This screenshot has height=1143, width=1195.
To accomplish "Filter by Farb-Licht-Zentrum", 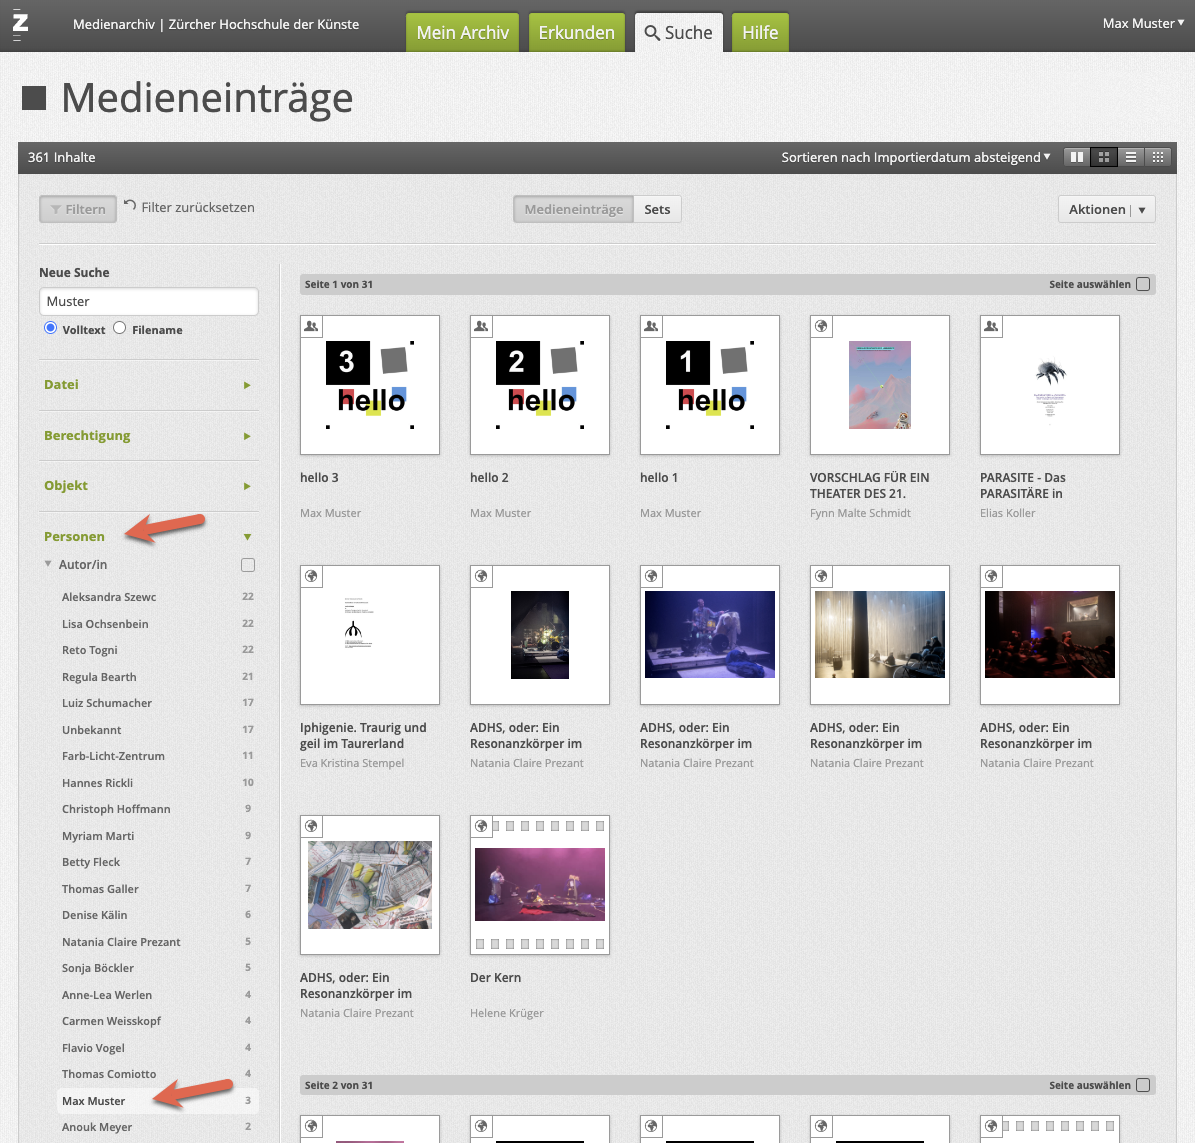I will (158, 756).
